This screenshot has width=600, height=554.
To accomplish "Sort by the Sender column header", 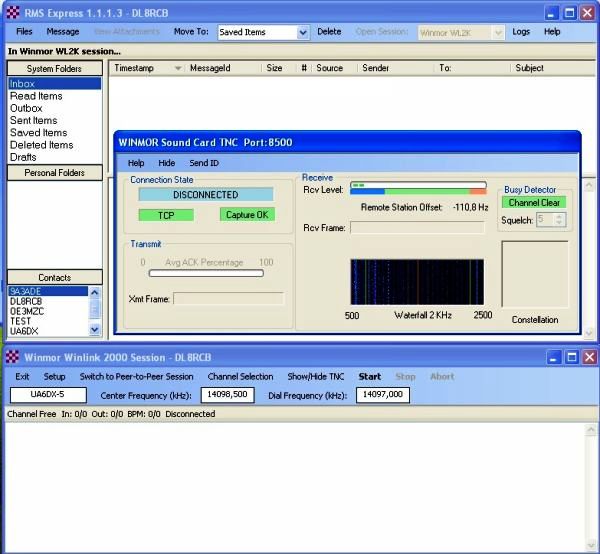I will click(x=396, y=68).
